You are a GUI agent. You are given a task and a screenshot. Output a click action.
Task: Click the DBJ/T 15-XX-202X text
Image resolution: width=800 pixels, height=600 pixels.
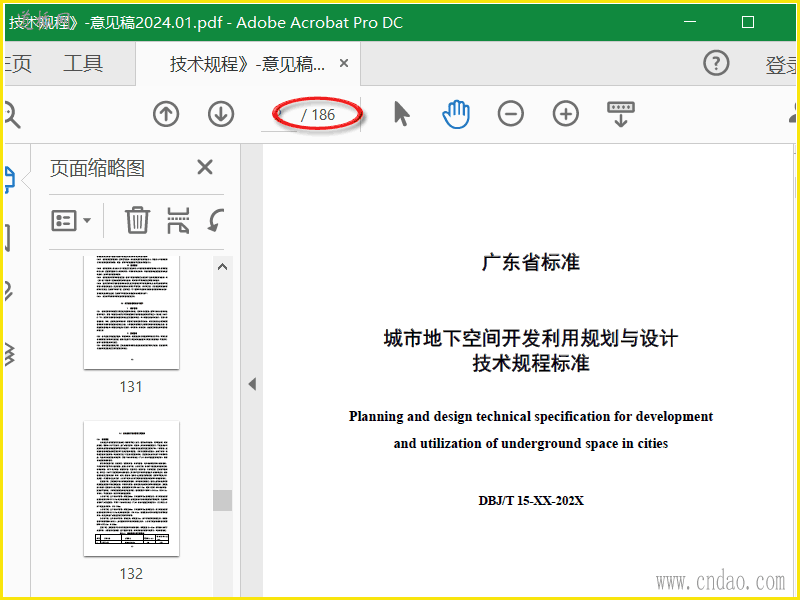pyautogui.click(x=531, y=501)
